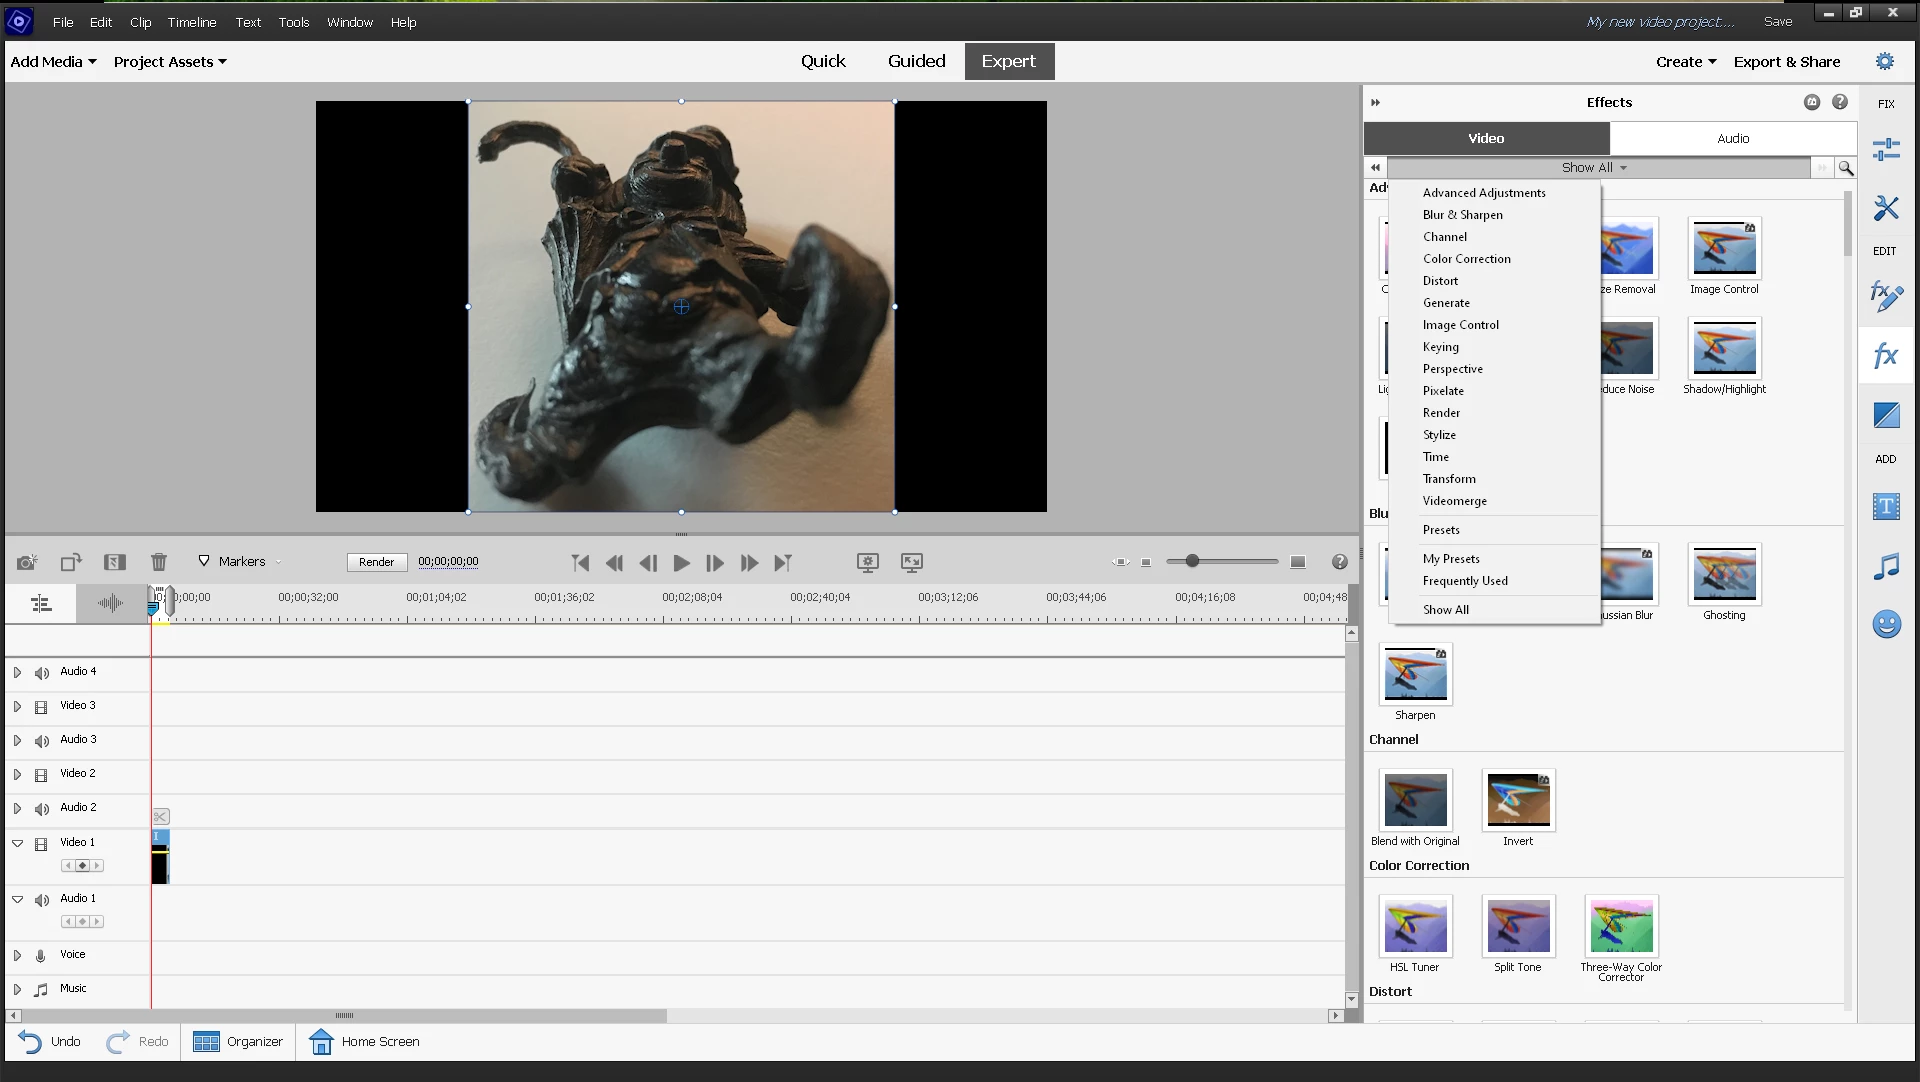The width and height of the screenshot is (1920, 1082).
Task: Select the Shadow/Highlight effect thumbnail
Action: [1724, 349]
